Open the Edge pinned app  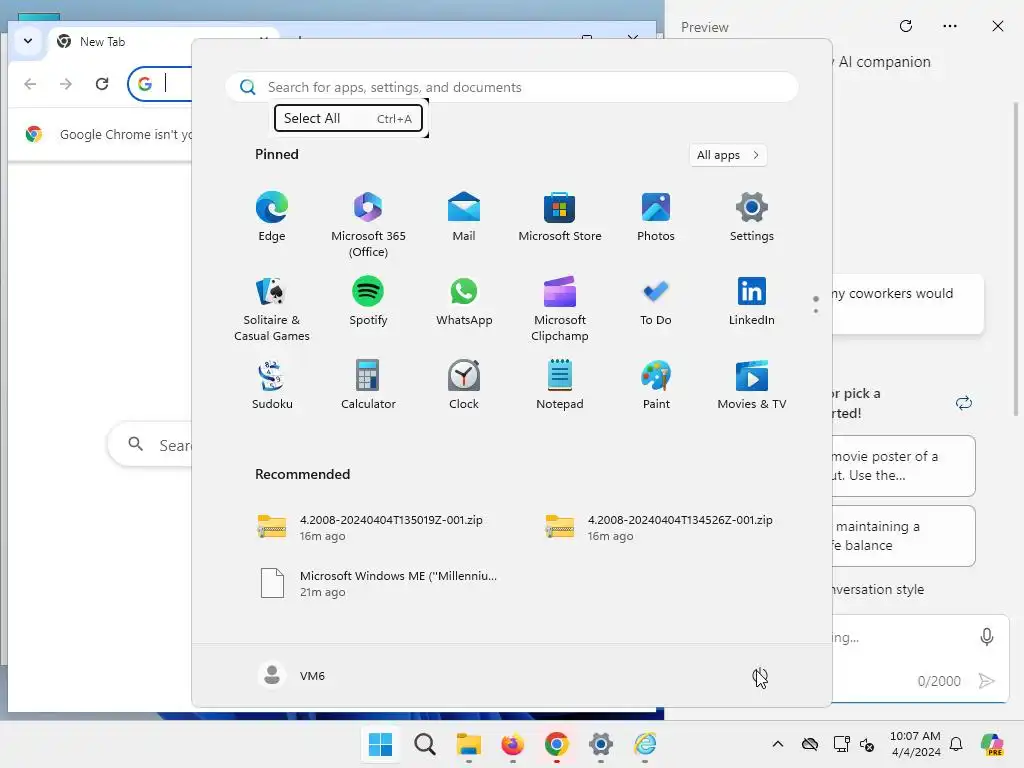click(272, 217)
